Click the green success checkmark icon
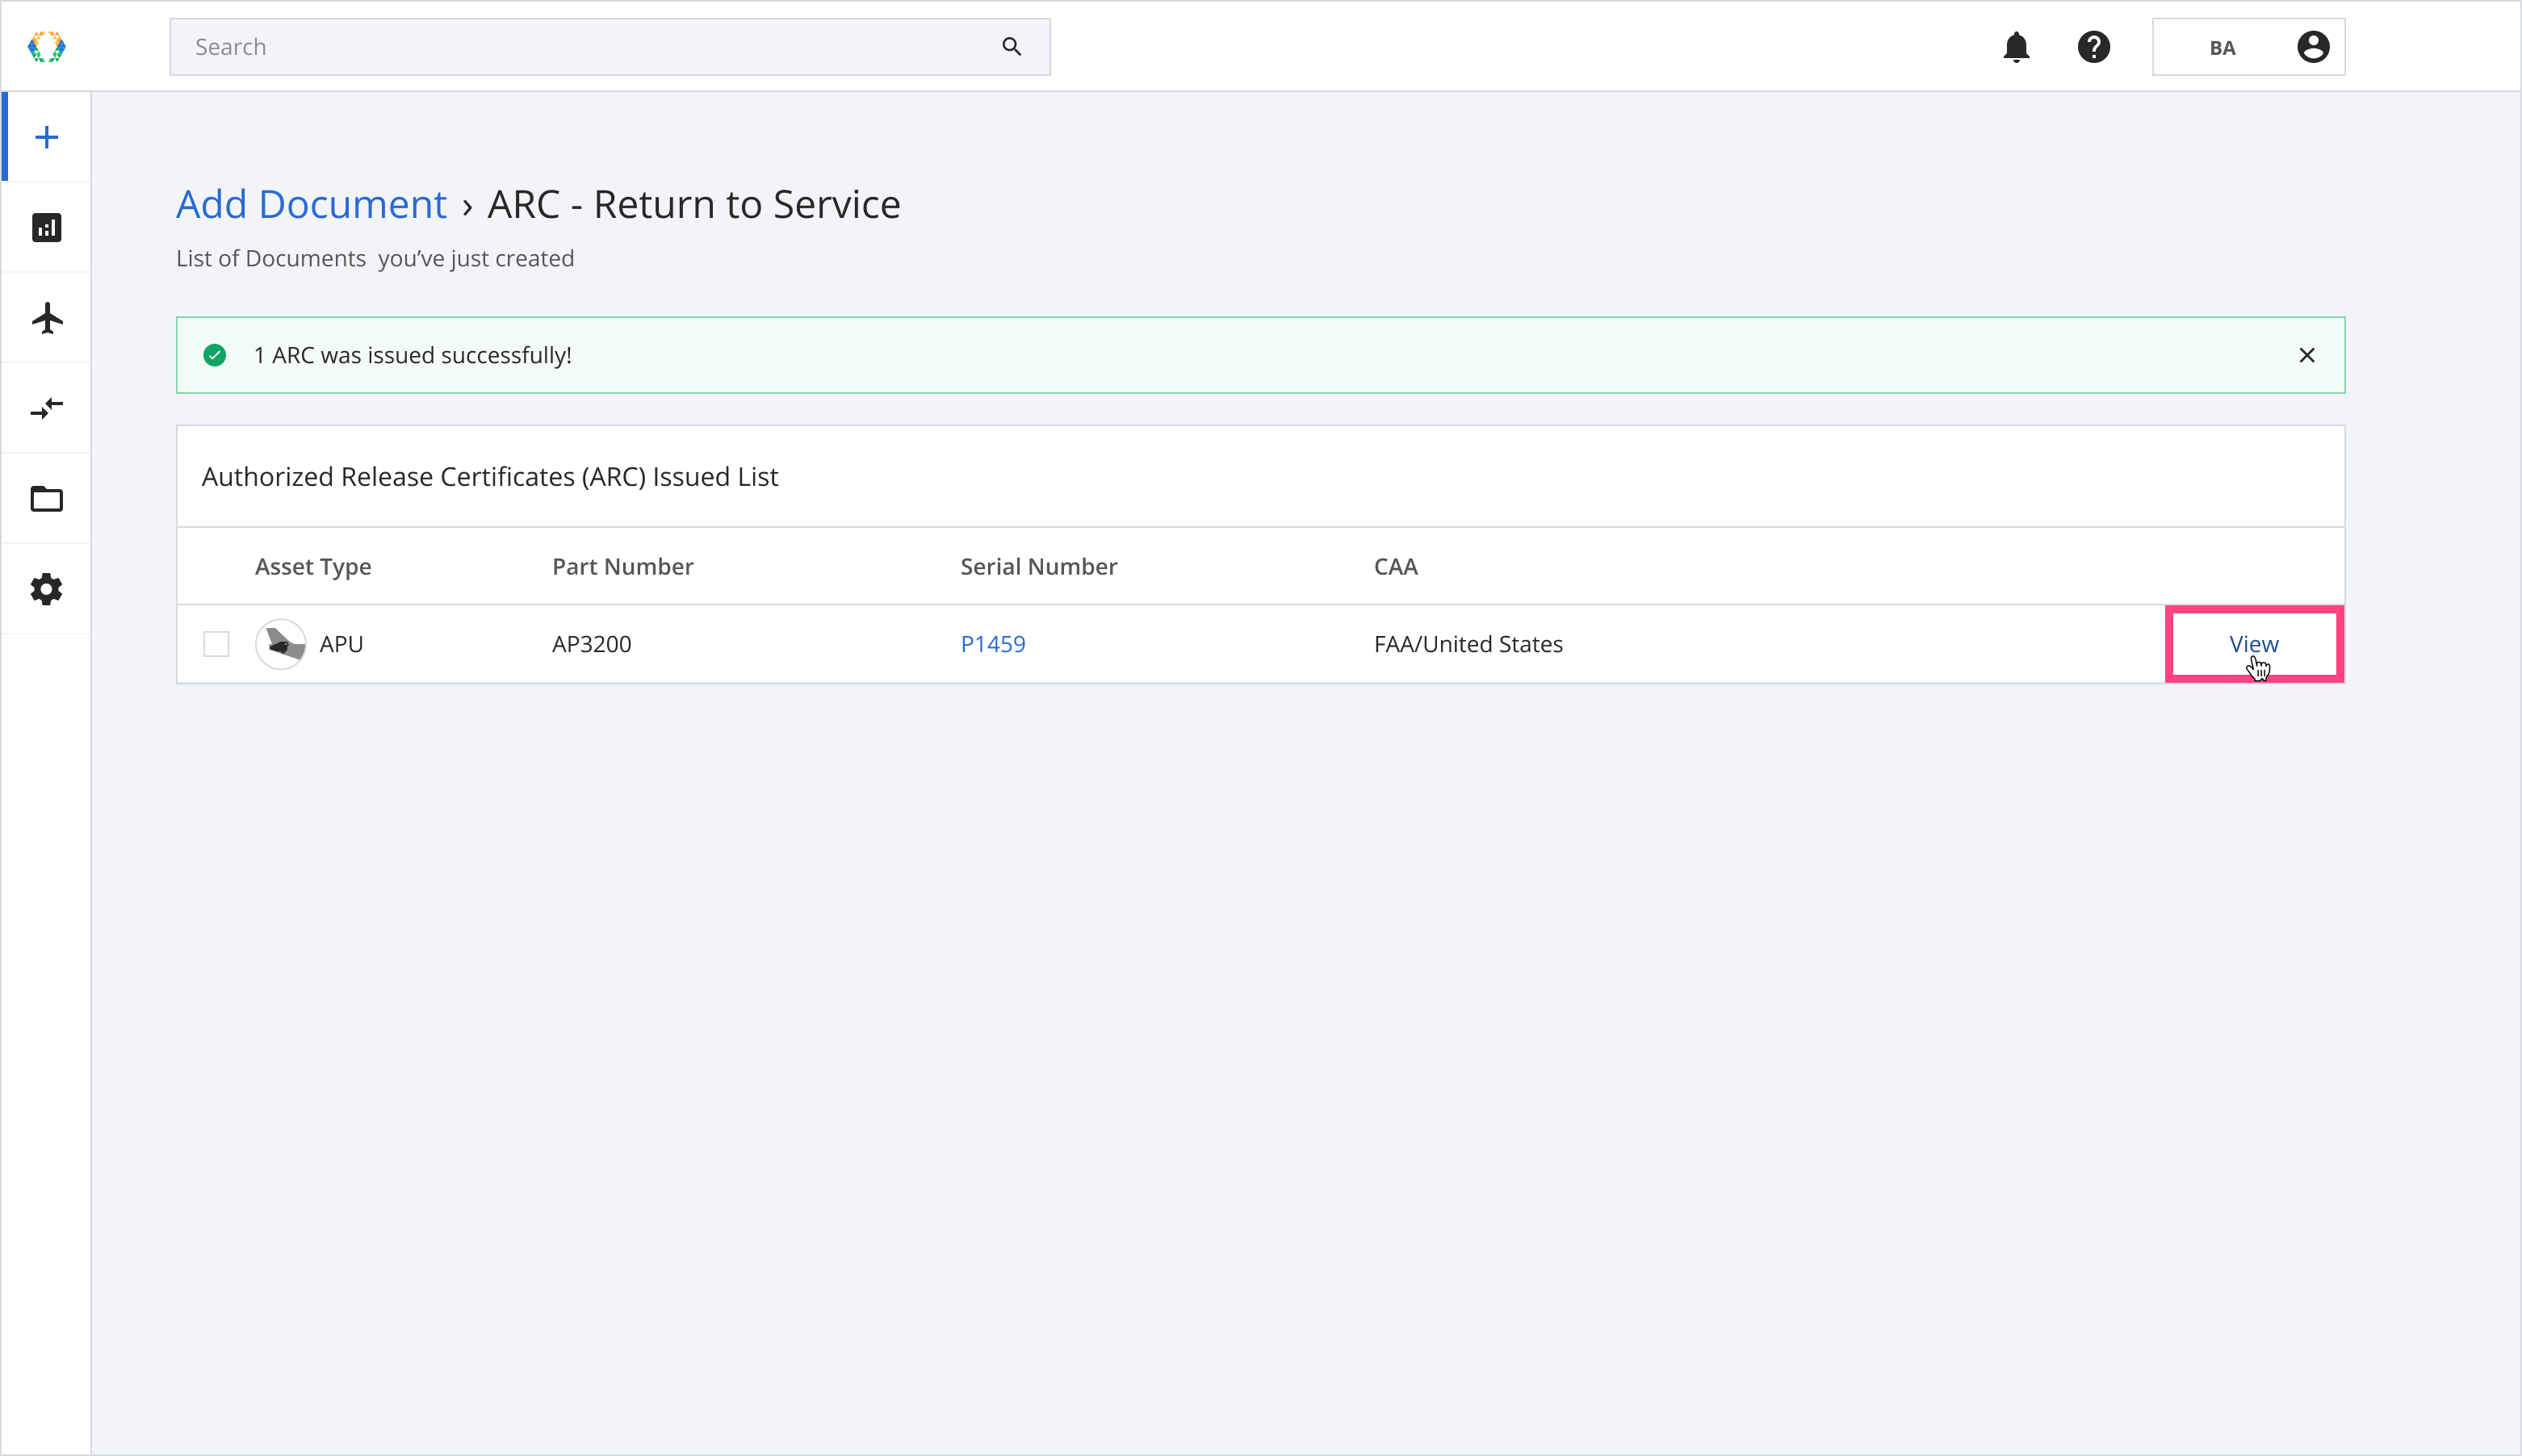The width and height of the screenshot is (2522, 1456). [x=214, y=355]
